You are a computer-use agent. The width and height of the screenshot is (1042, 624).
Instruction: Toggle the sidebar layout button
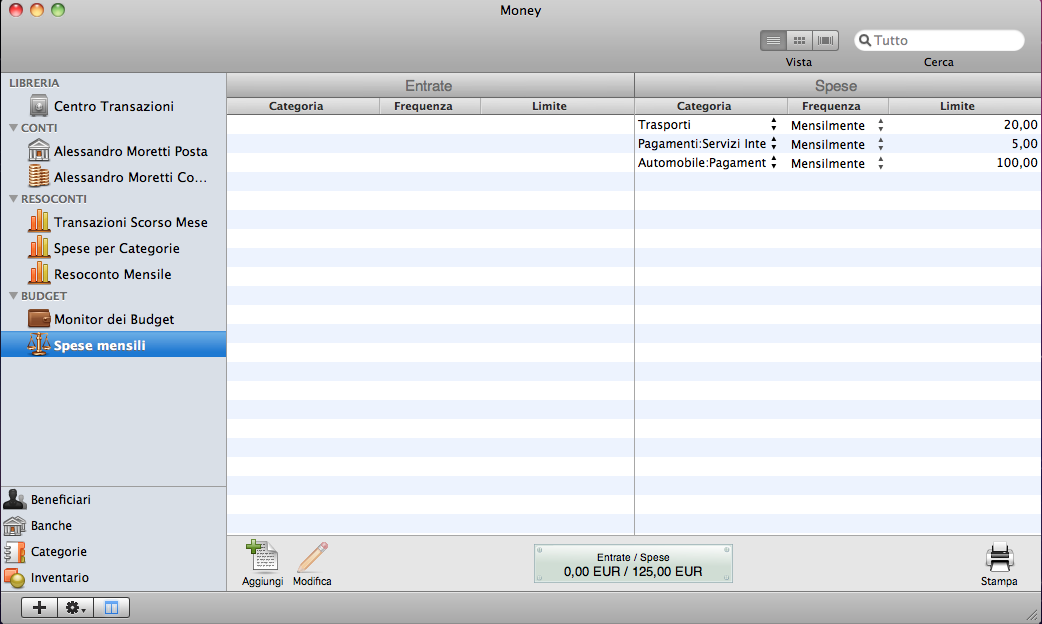click(x=111, y=607)
